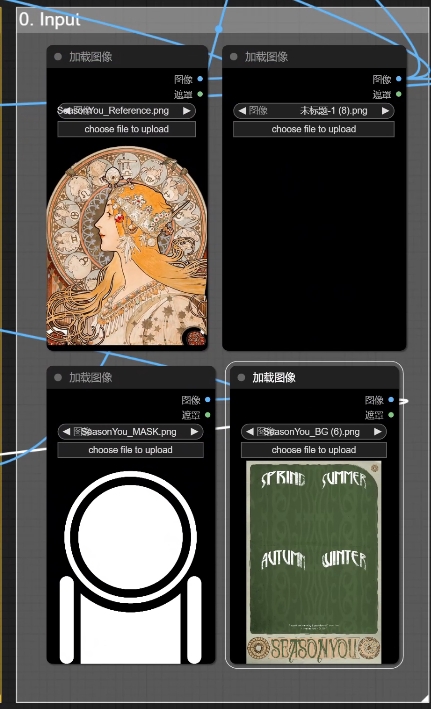Select previous image before SeasonYou_BG (6).png
Viewport: 431px width, 709px height.
coord(250,431)
